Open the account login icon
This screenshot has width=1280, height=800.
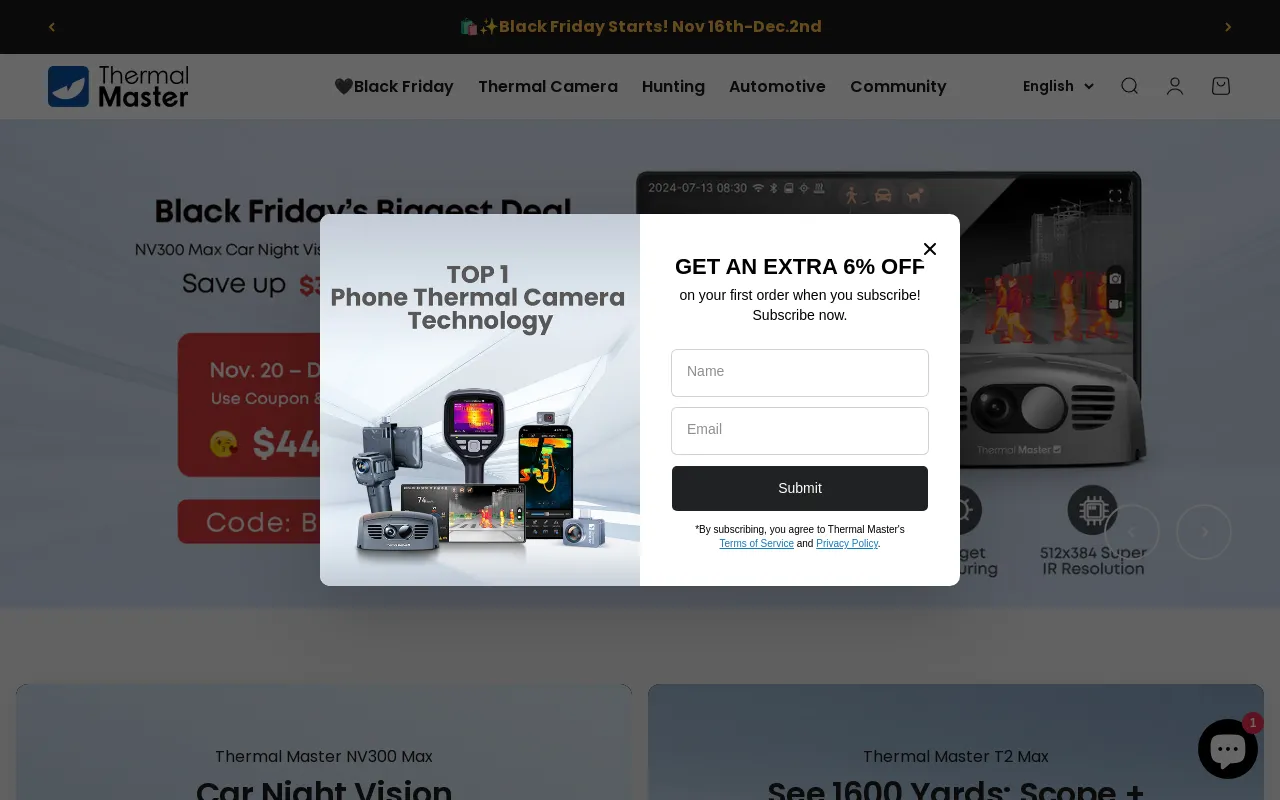click(x=1175, y=86)
